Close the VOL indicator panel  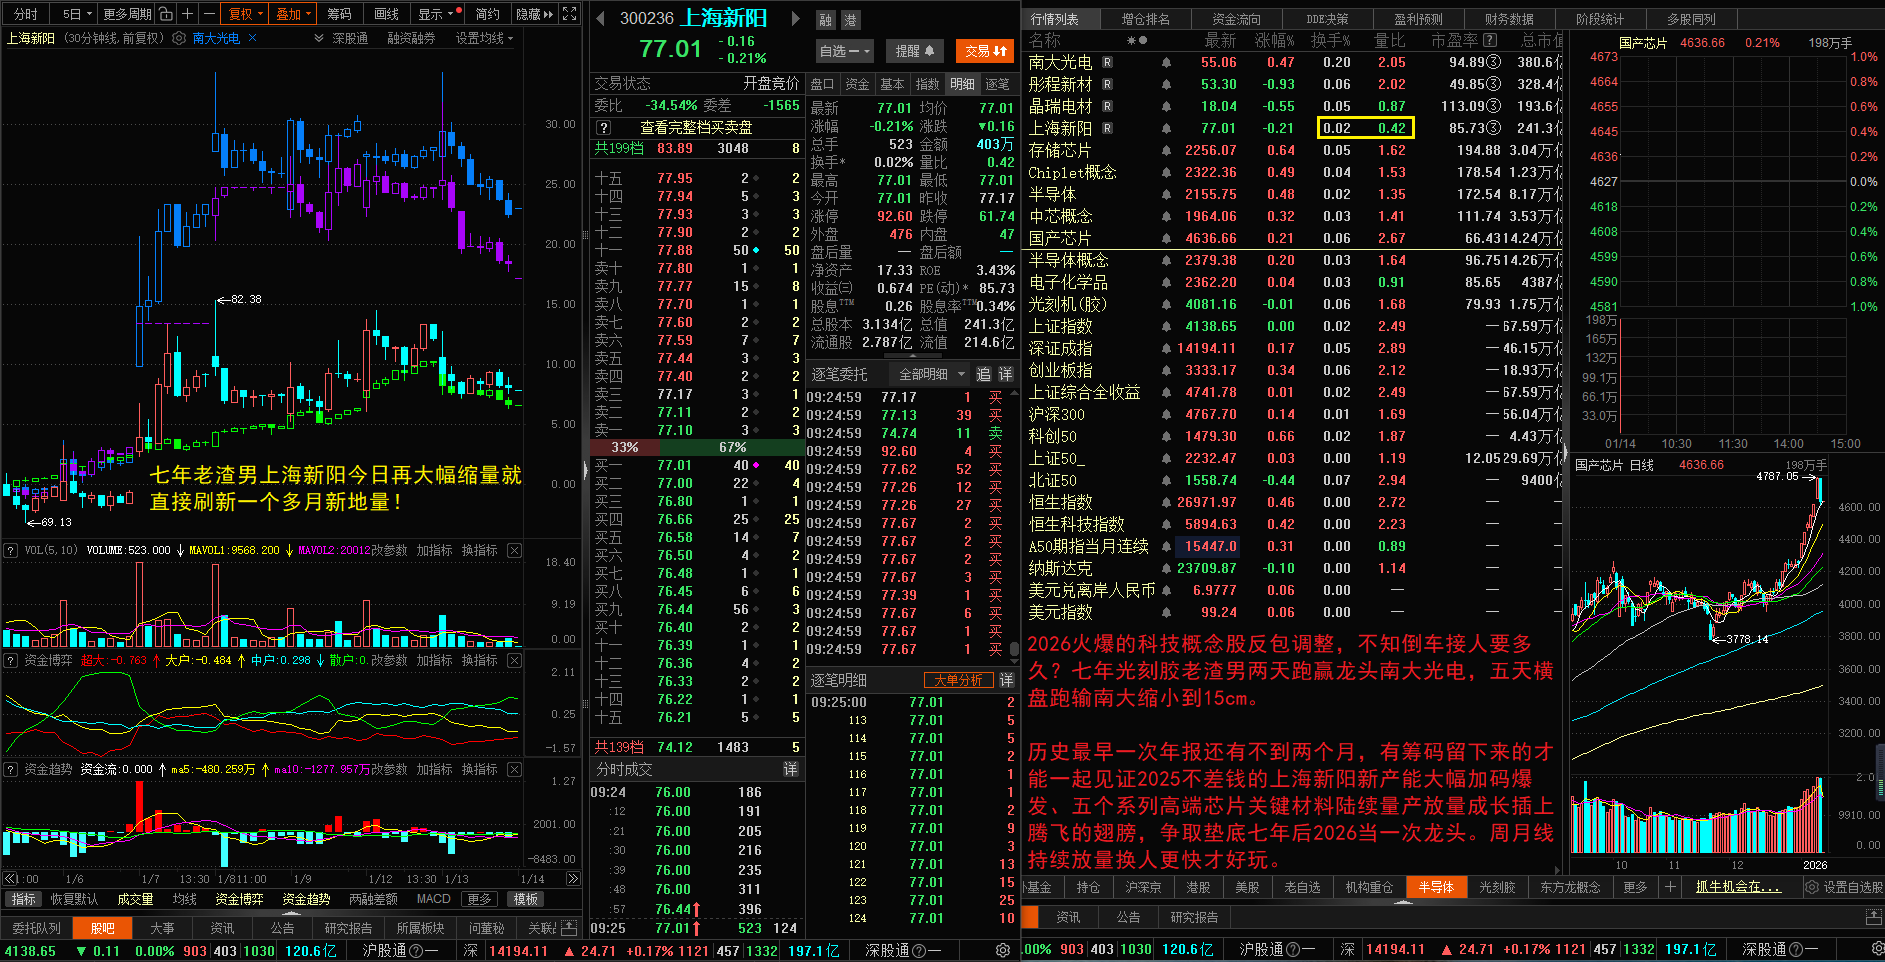click(514, 550)
